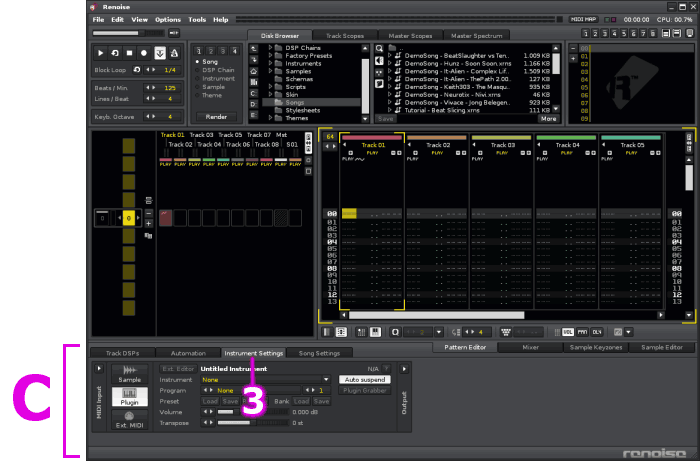
Task: Open the Tools menu
Action: tap(197, 20)
